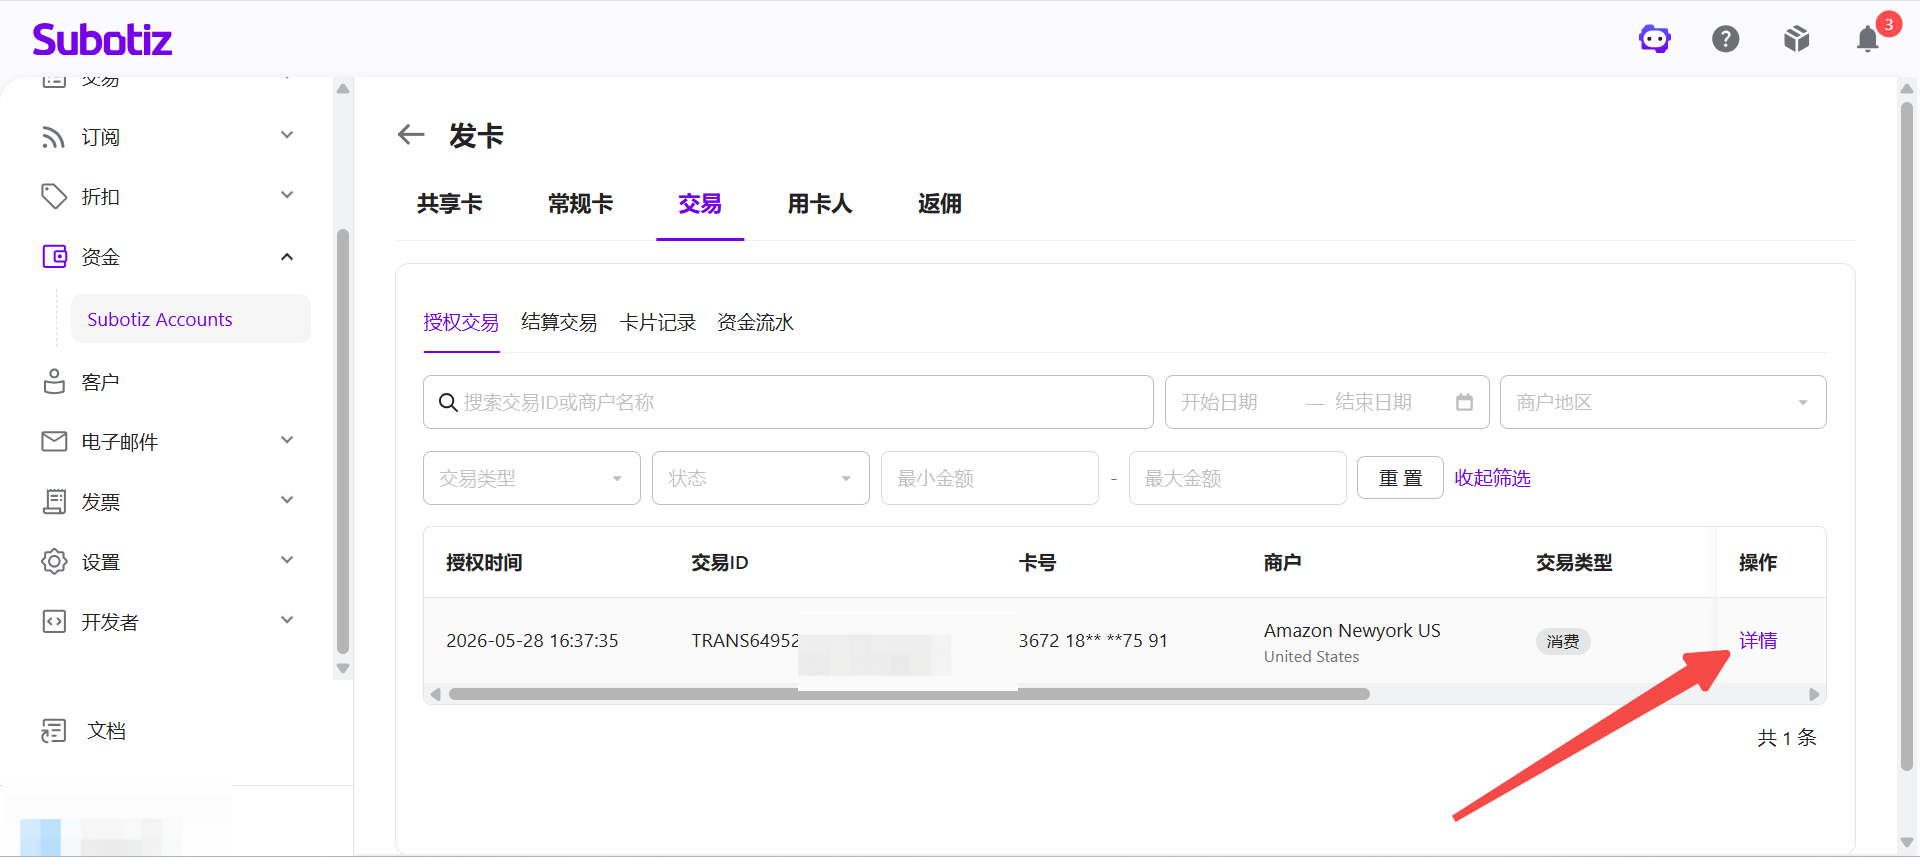Click the 交易ID column header
The height and width of the screenshot is (857, 1920).
tap(720, 562)
